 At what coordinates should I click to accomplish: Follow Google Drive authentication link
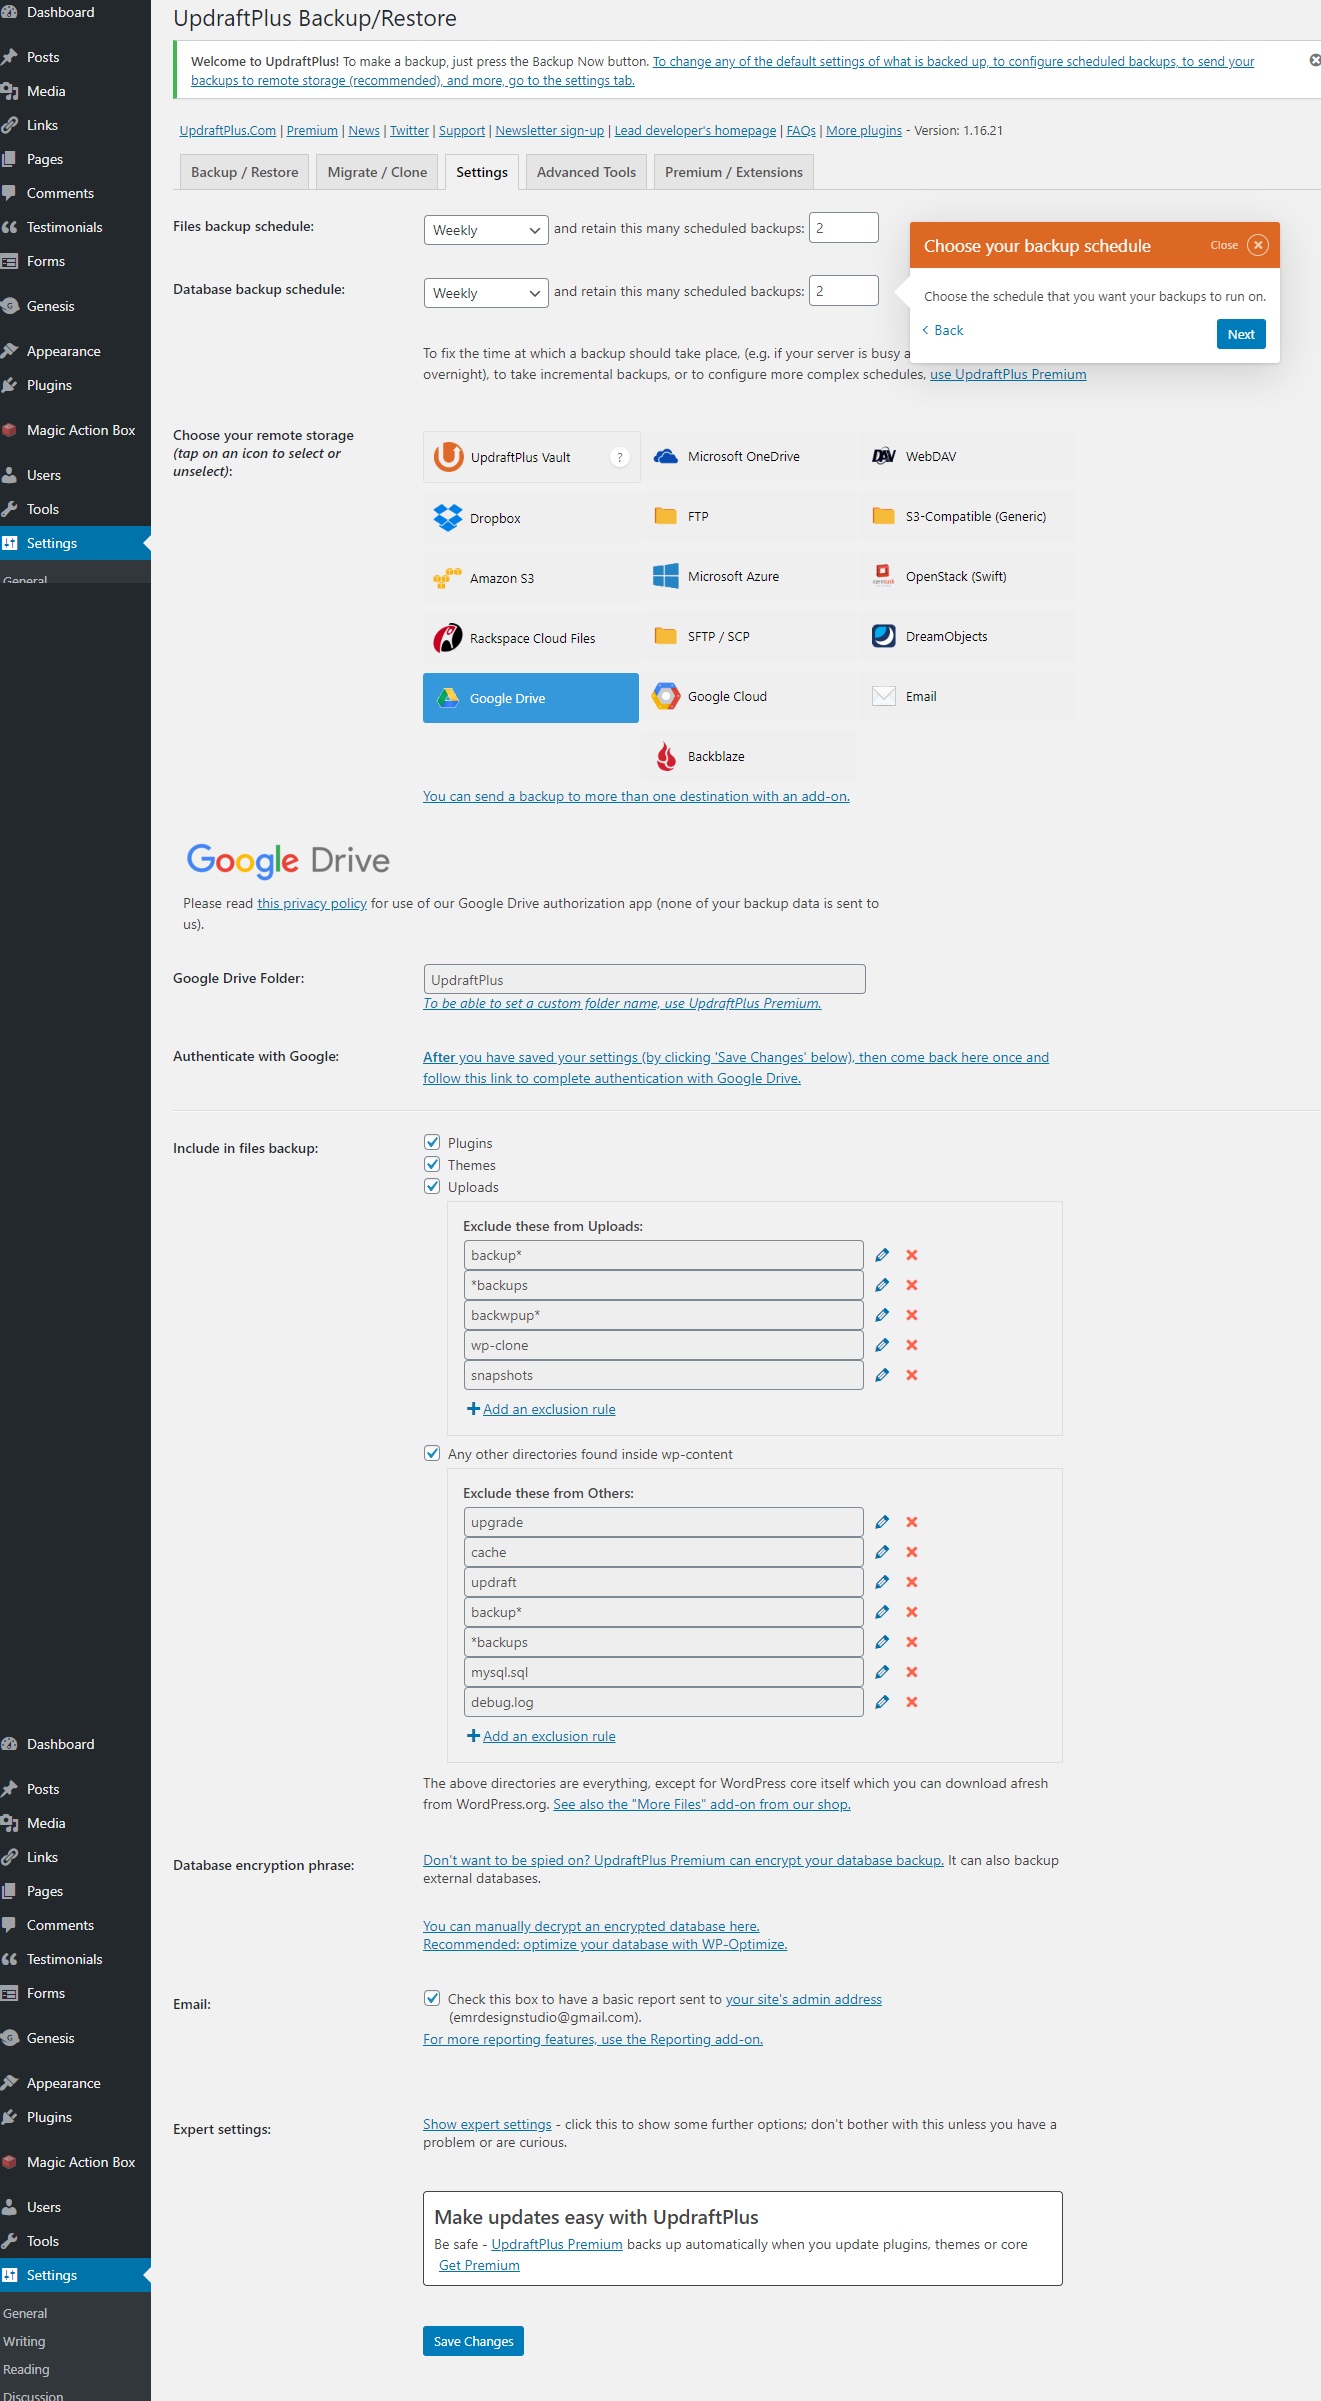736,1067
